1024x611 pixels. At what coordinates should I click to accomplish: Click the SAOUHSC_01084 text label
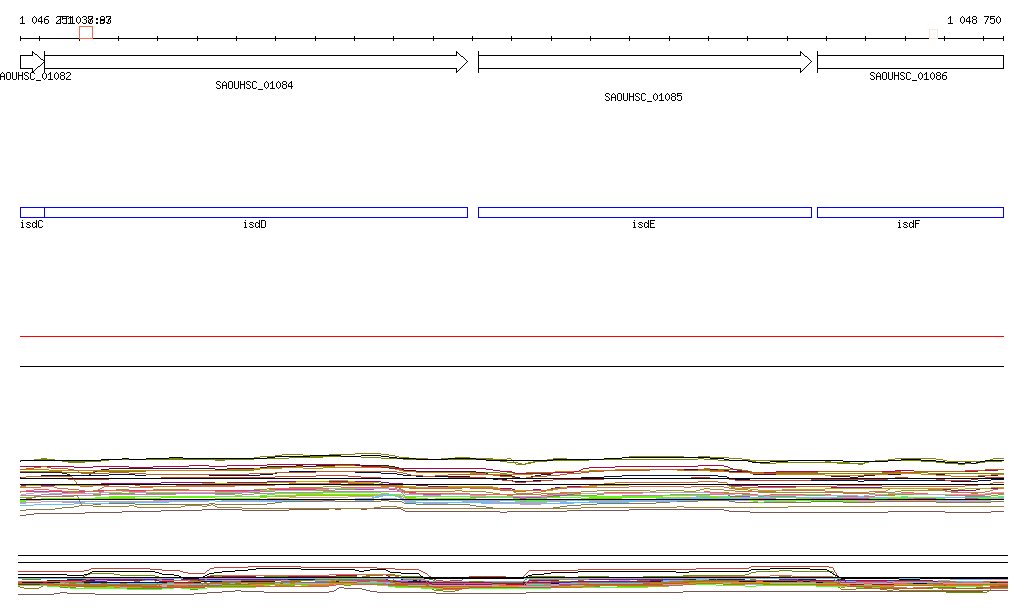click(254, 86)
